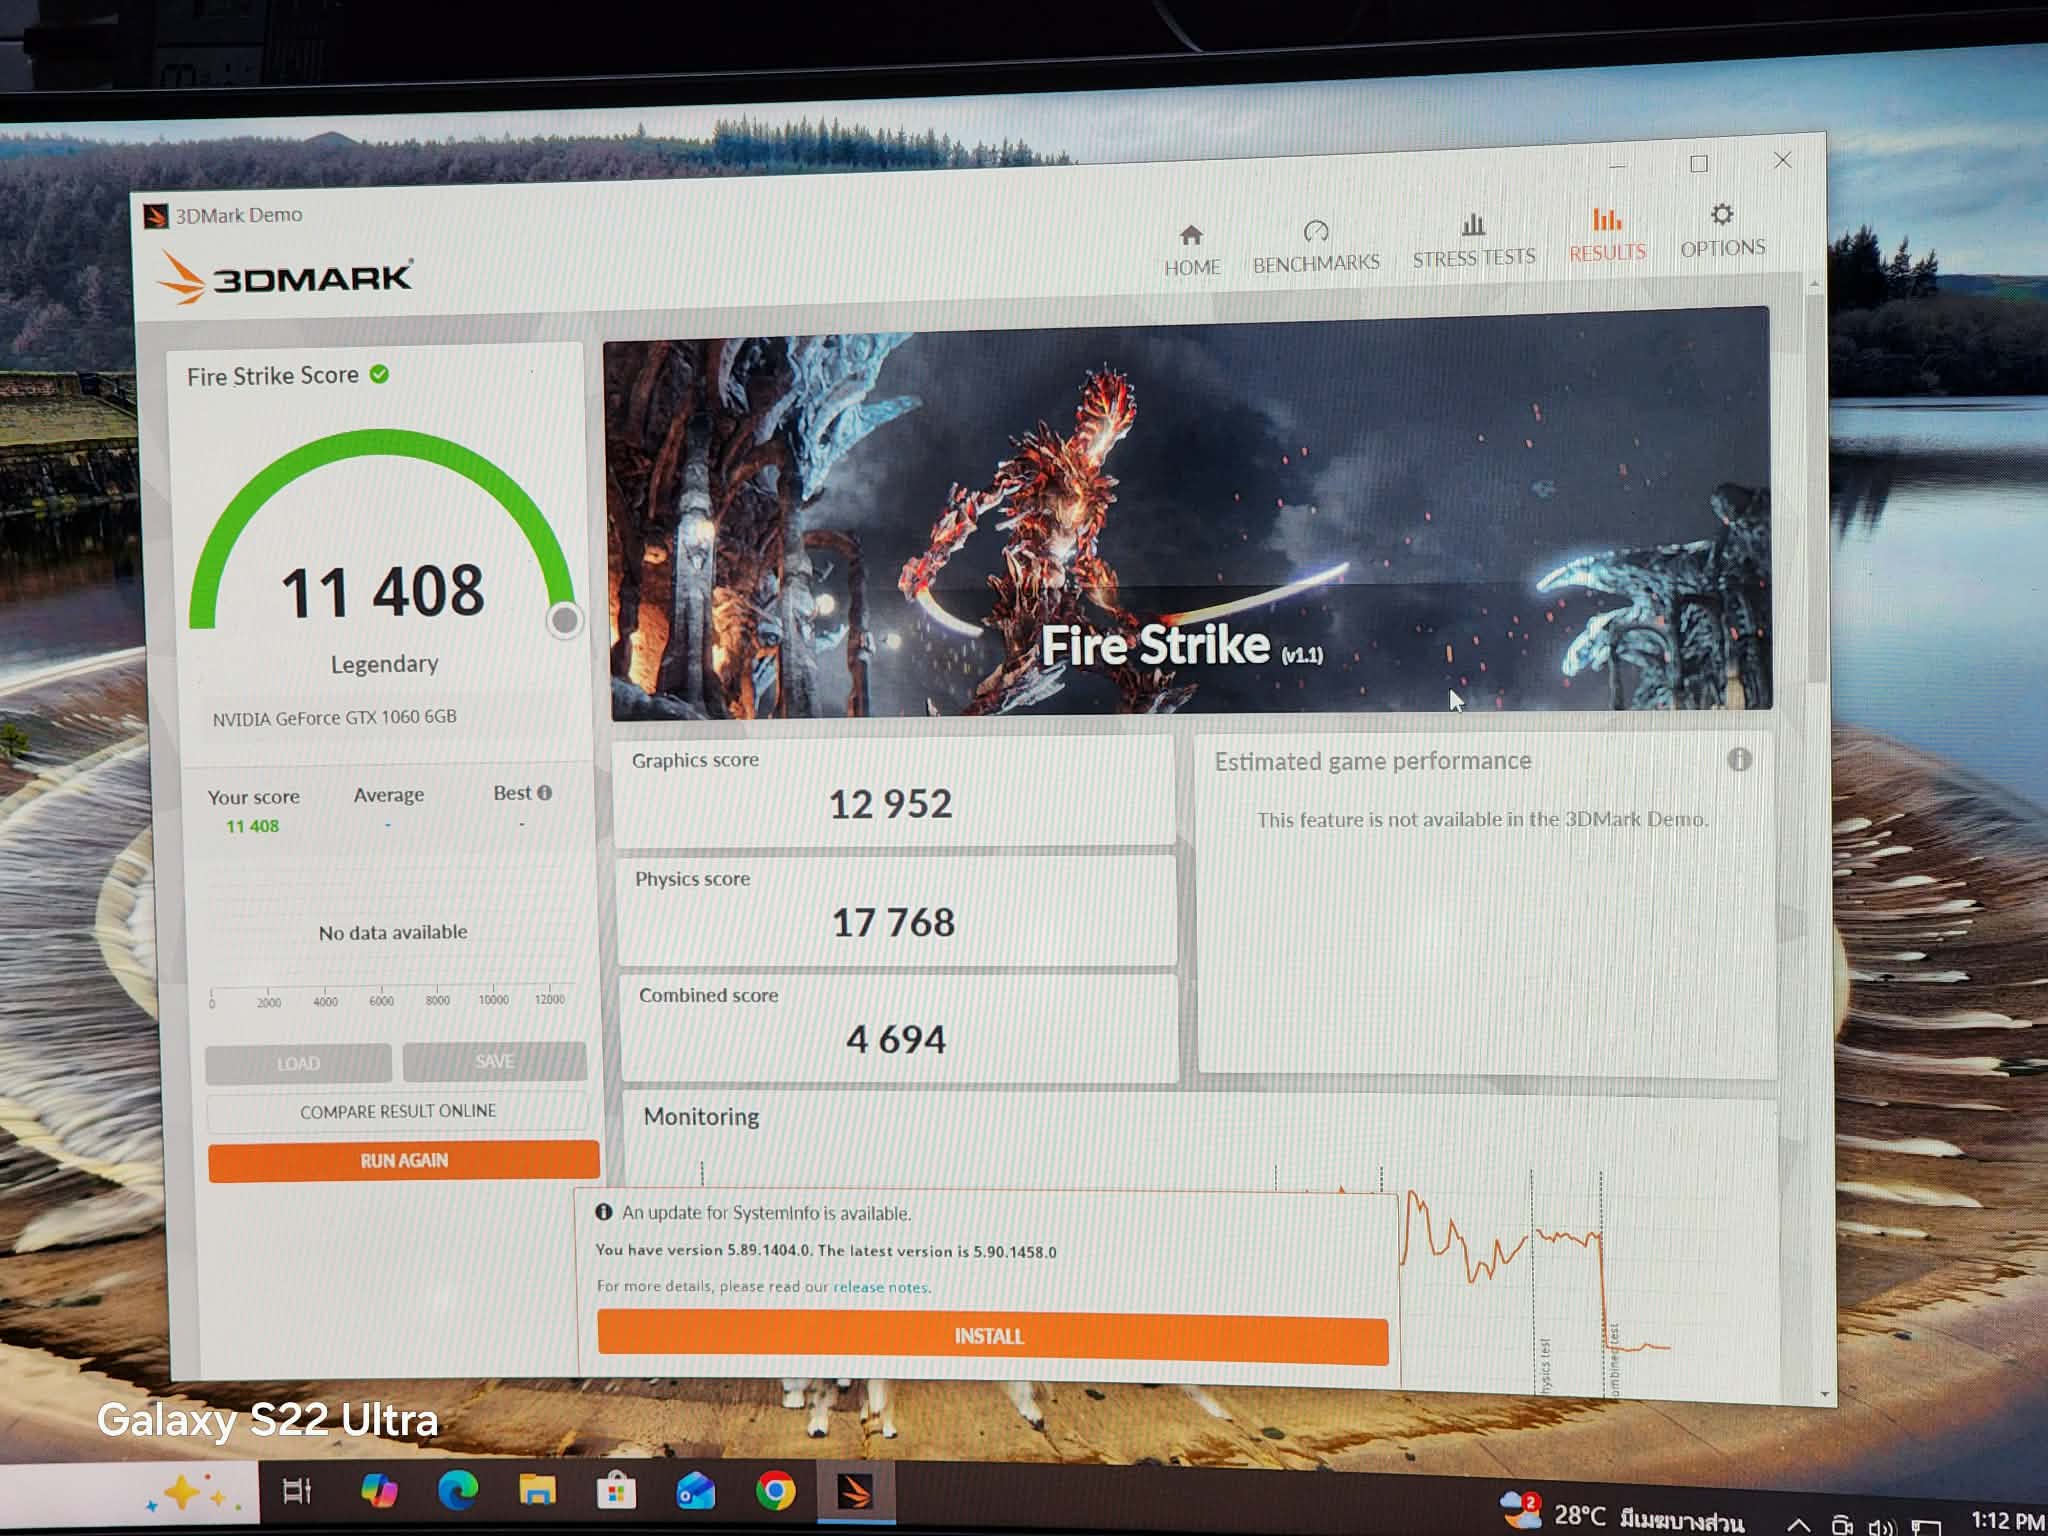Click Compare Result Online button
This screenshot has width=2048, height=1536.
398,1111
